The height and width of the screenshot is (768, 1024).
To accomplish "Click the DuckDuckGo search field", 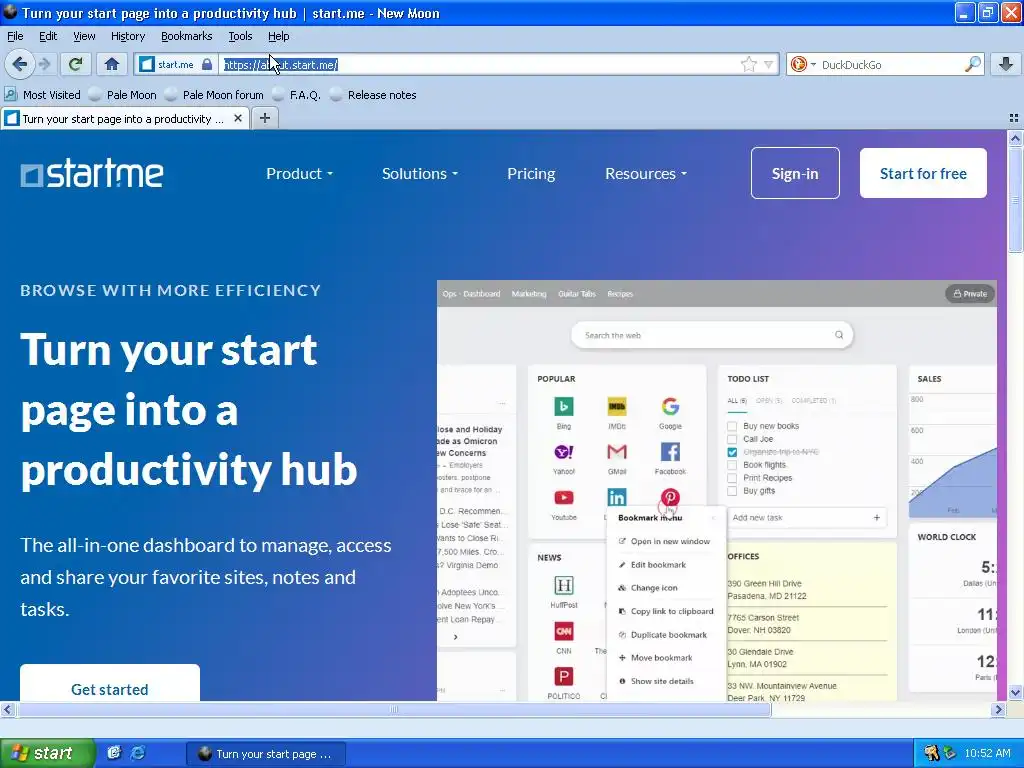I will (x=890, y=64).
